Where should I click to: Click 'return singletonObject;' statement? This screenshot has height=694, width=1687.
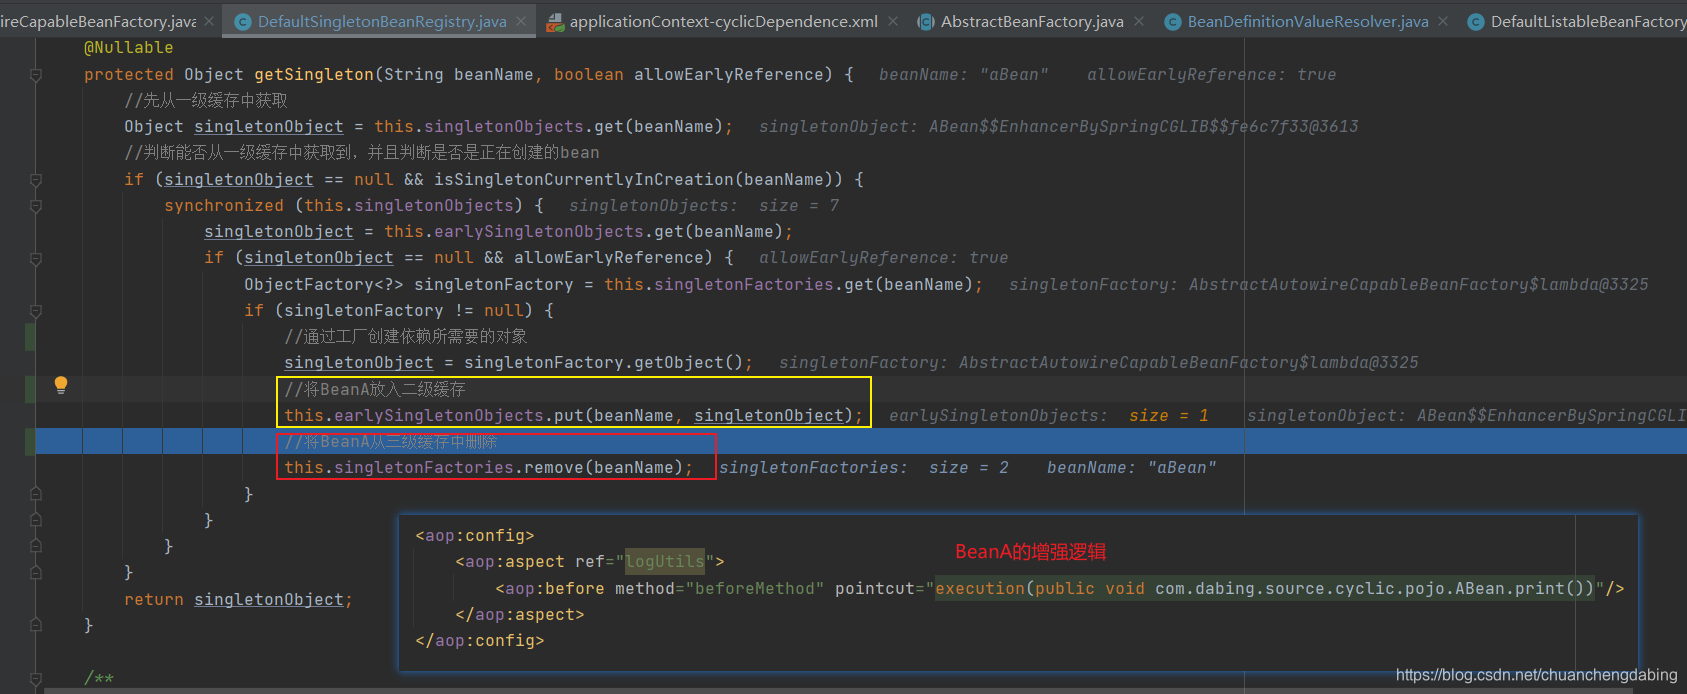(239, 600)
